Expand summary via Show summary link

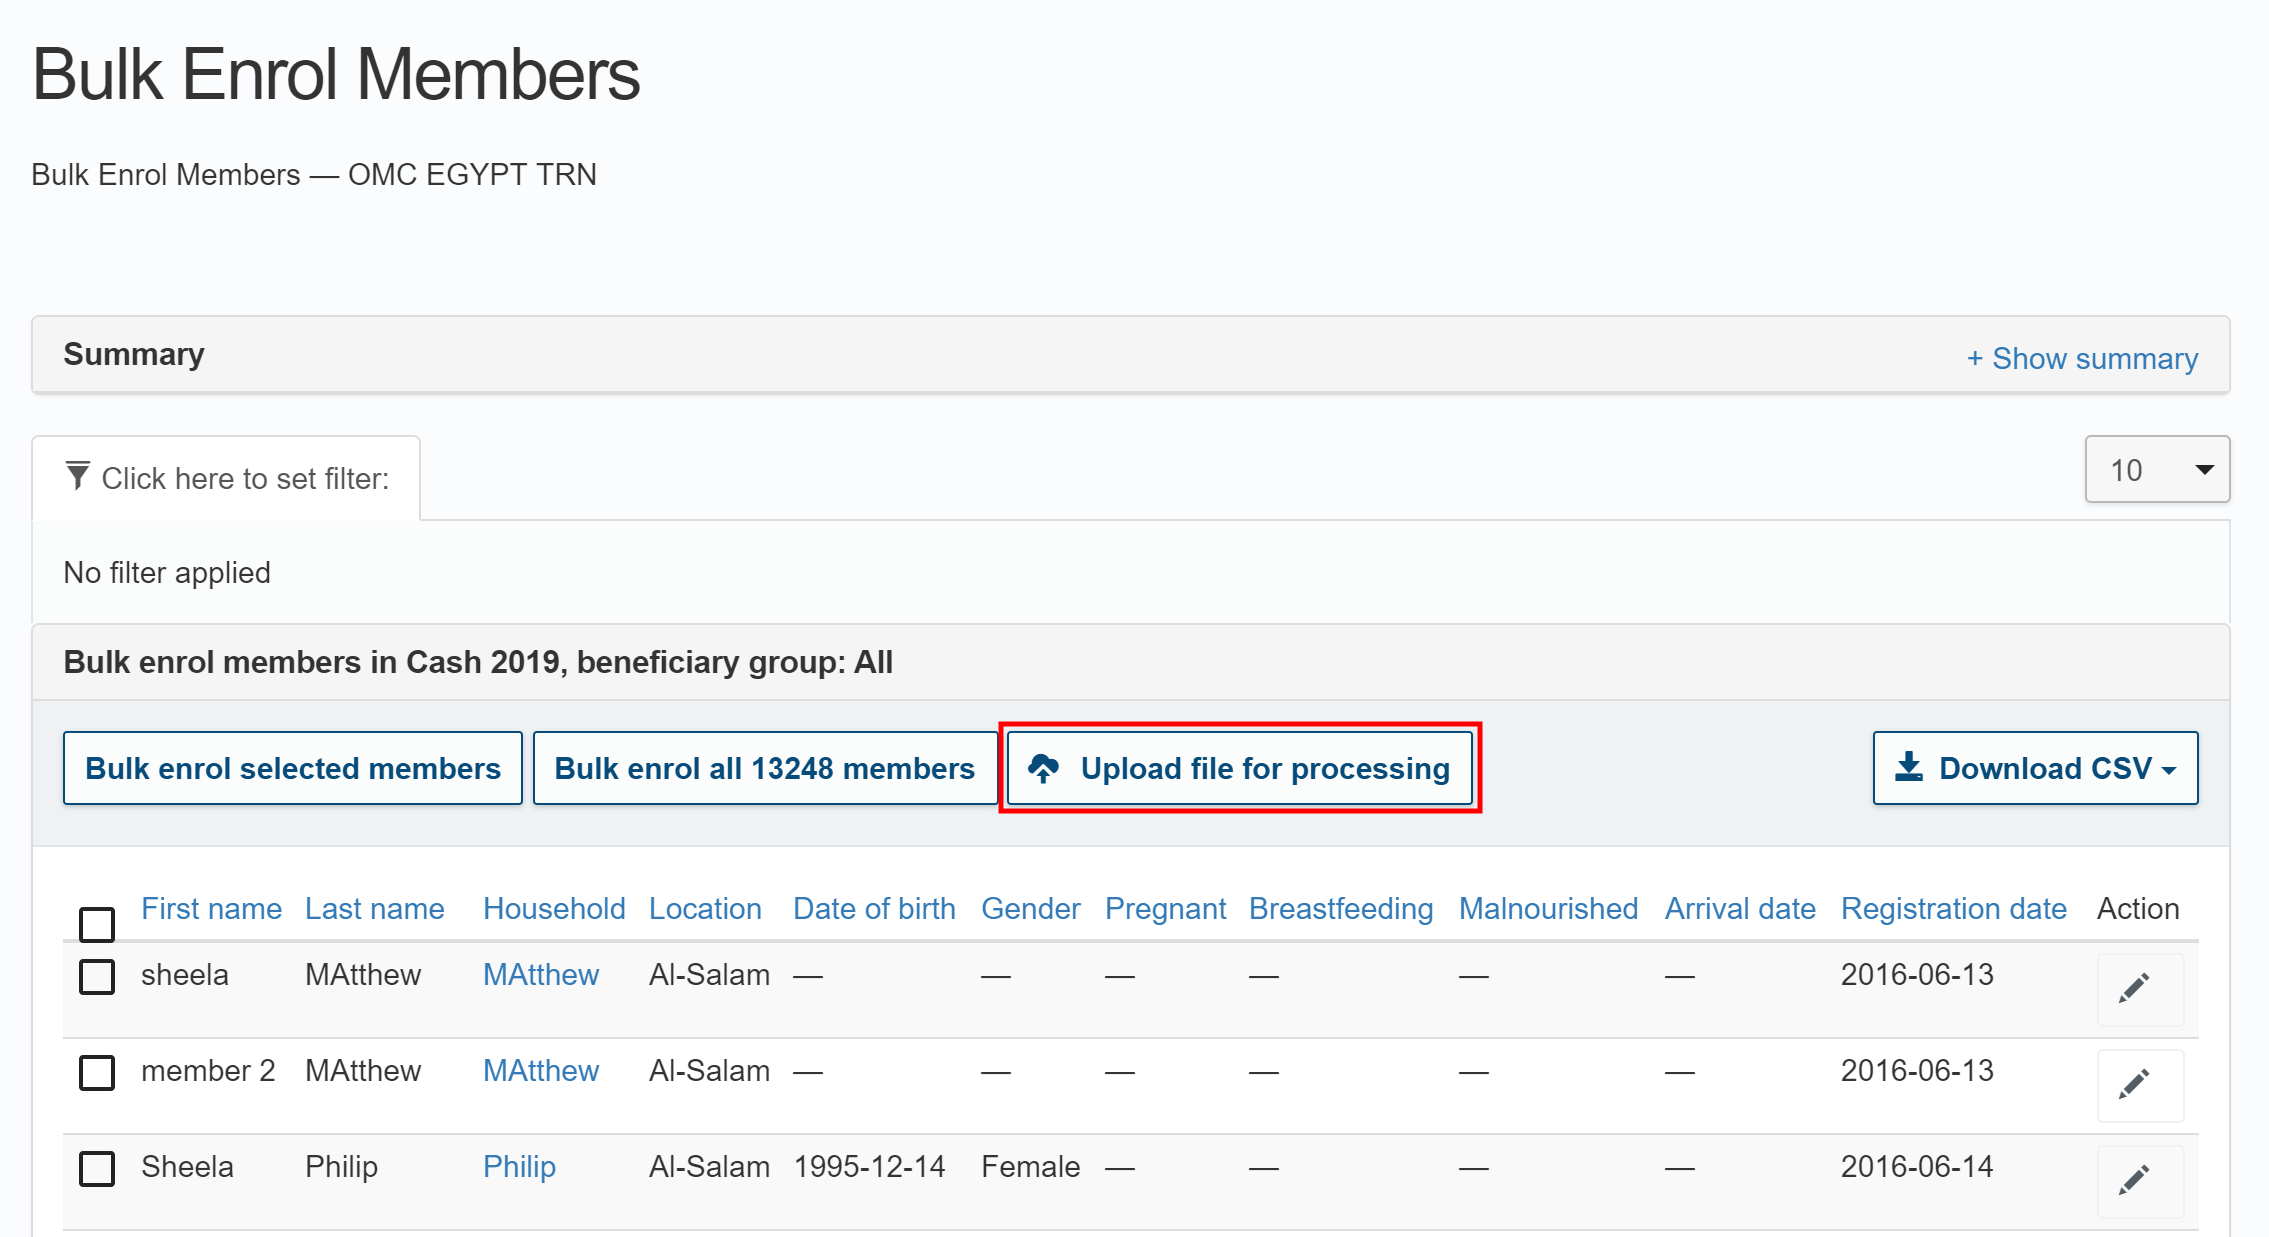point(2082,358)
